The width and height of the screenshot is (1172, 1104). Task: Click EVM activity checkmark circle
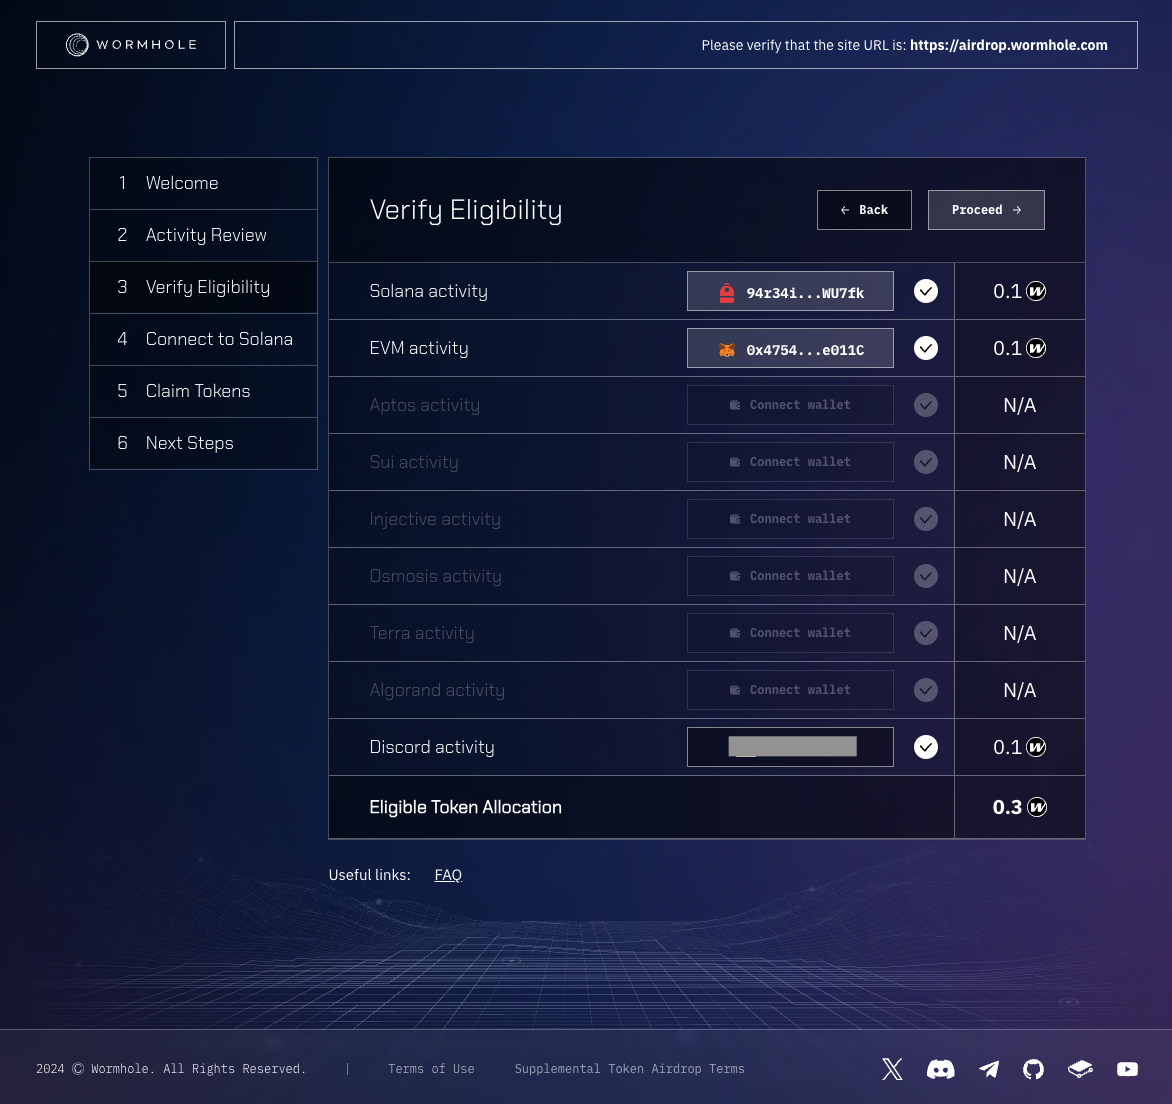point(925,348)
